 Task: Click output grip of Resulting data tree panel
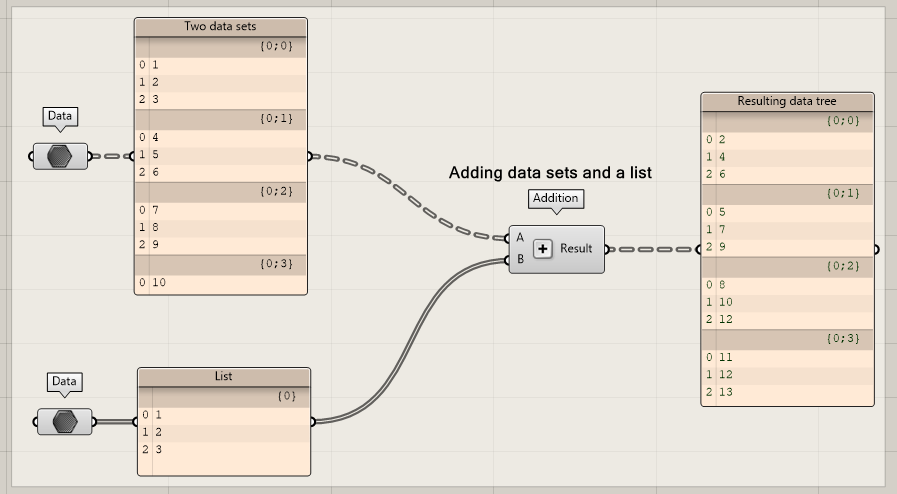877,249
